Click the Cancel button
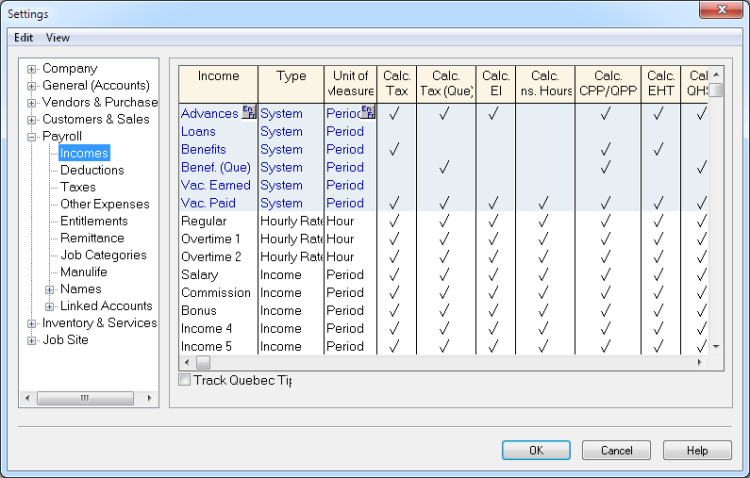 coord(616,451)
